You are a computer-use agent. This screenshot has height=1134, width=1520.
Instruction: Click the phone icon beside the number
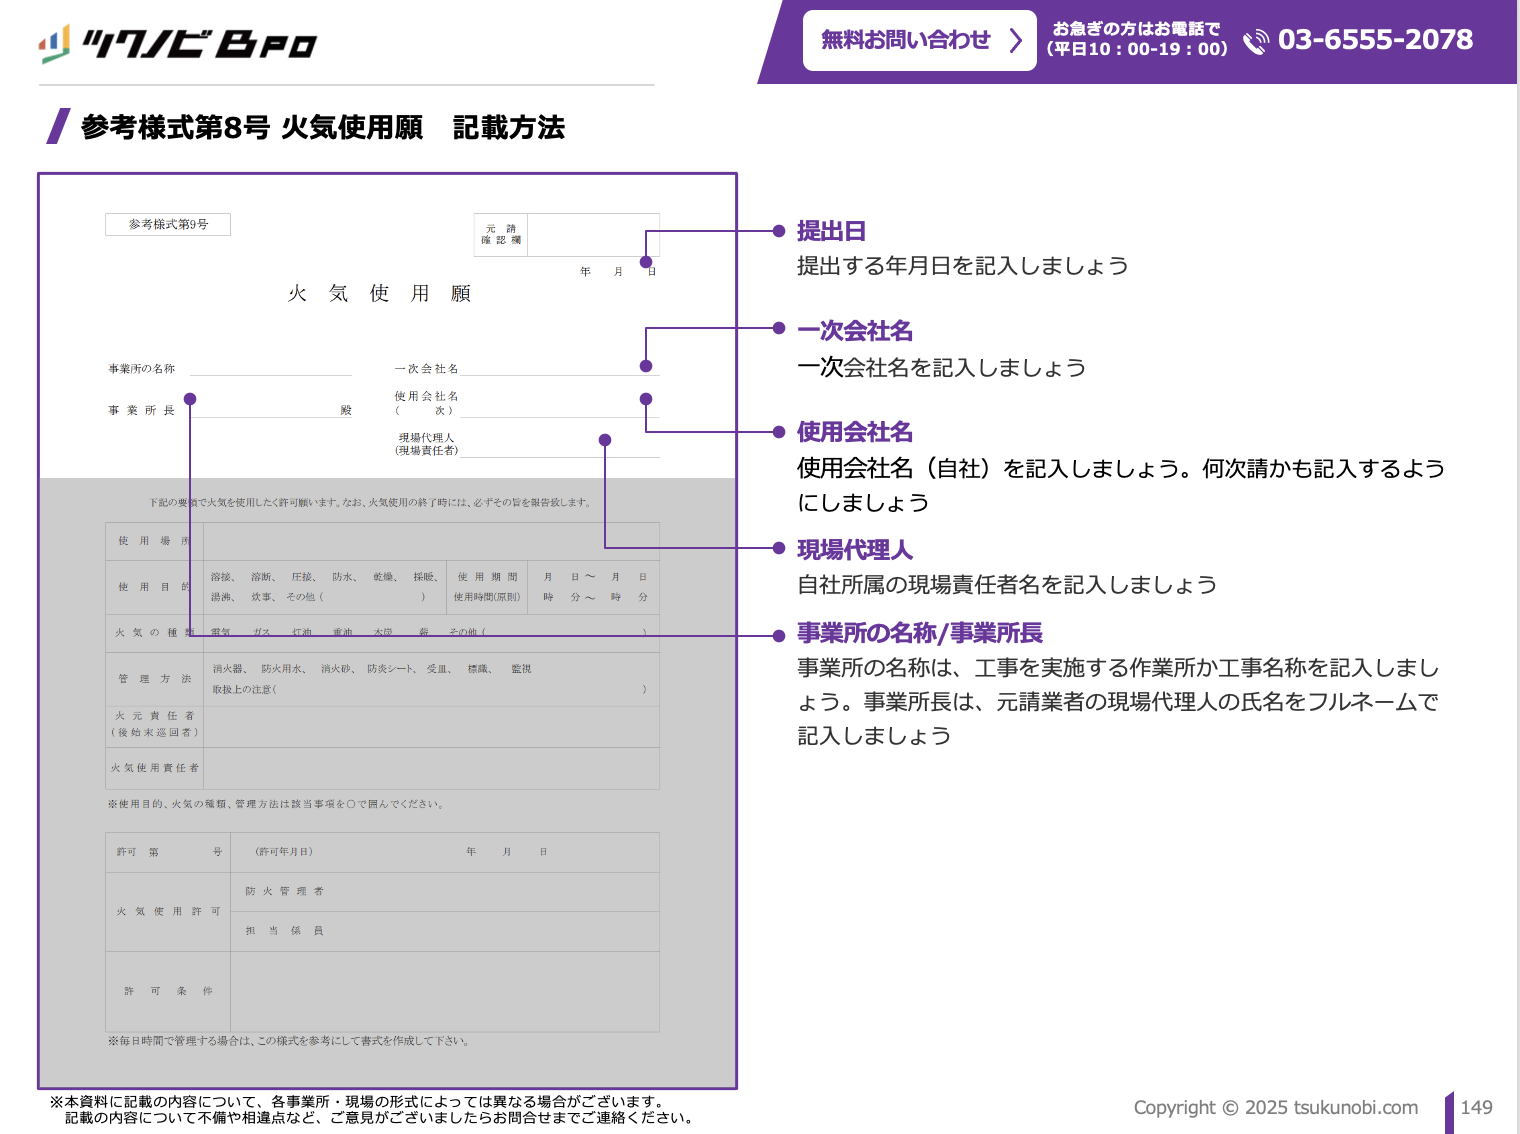click(1255, 41)
